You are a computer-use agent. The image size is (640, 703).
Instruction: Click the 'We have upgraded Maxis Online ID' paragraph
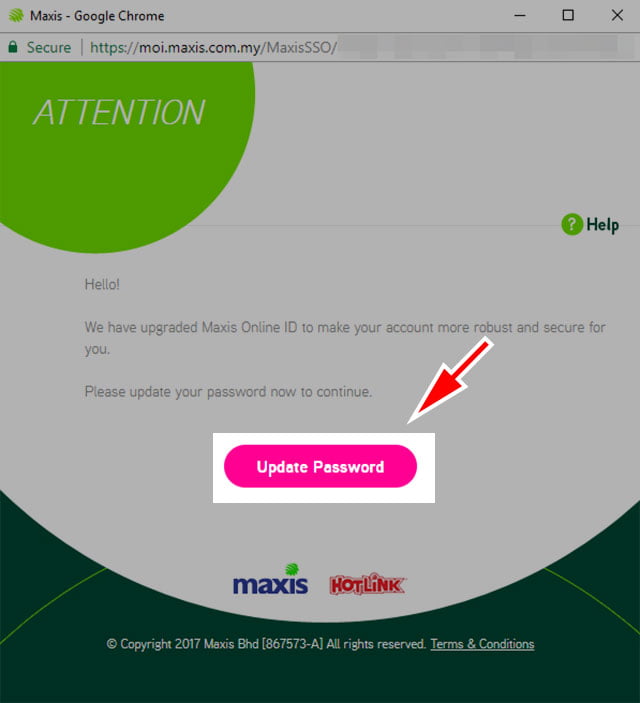click(345, 338)
